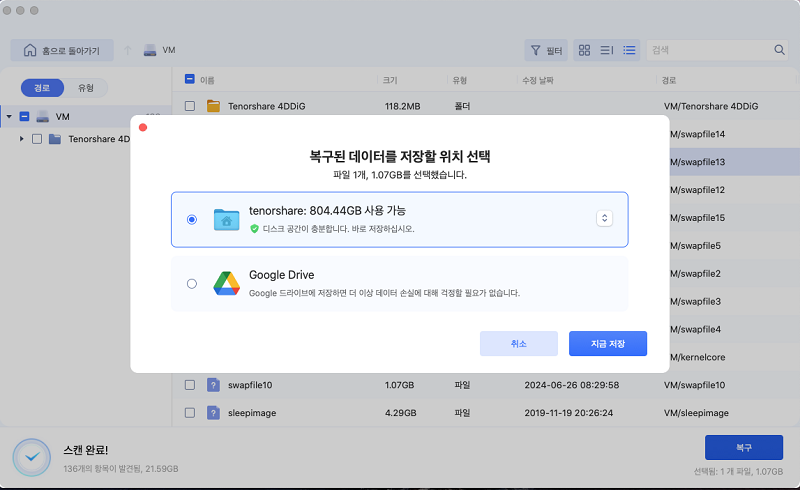This screenshot has width=800, height=490.
Task: Click the magnifier search icon
Action: click(779, 50)
